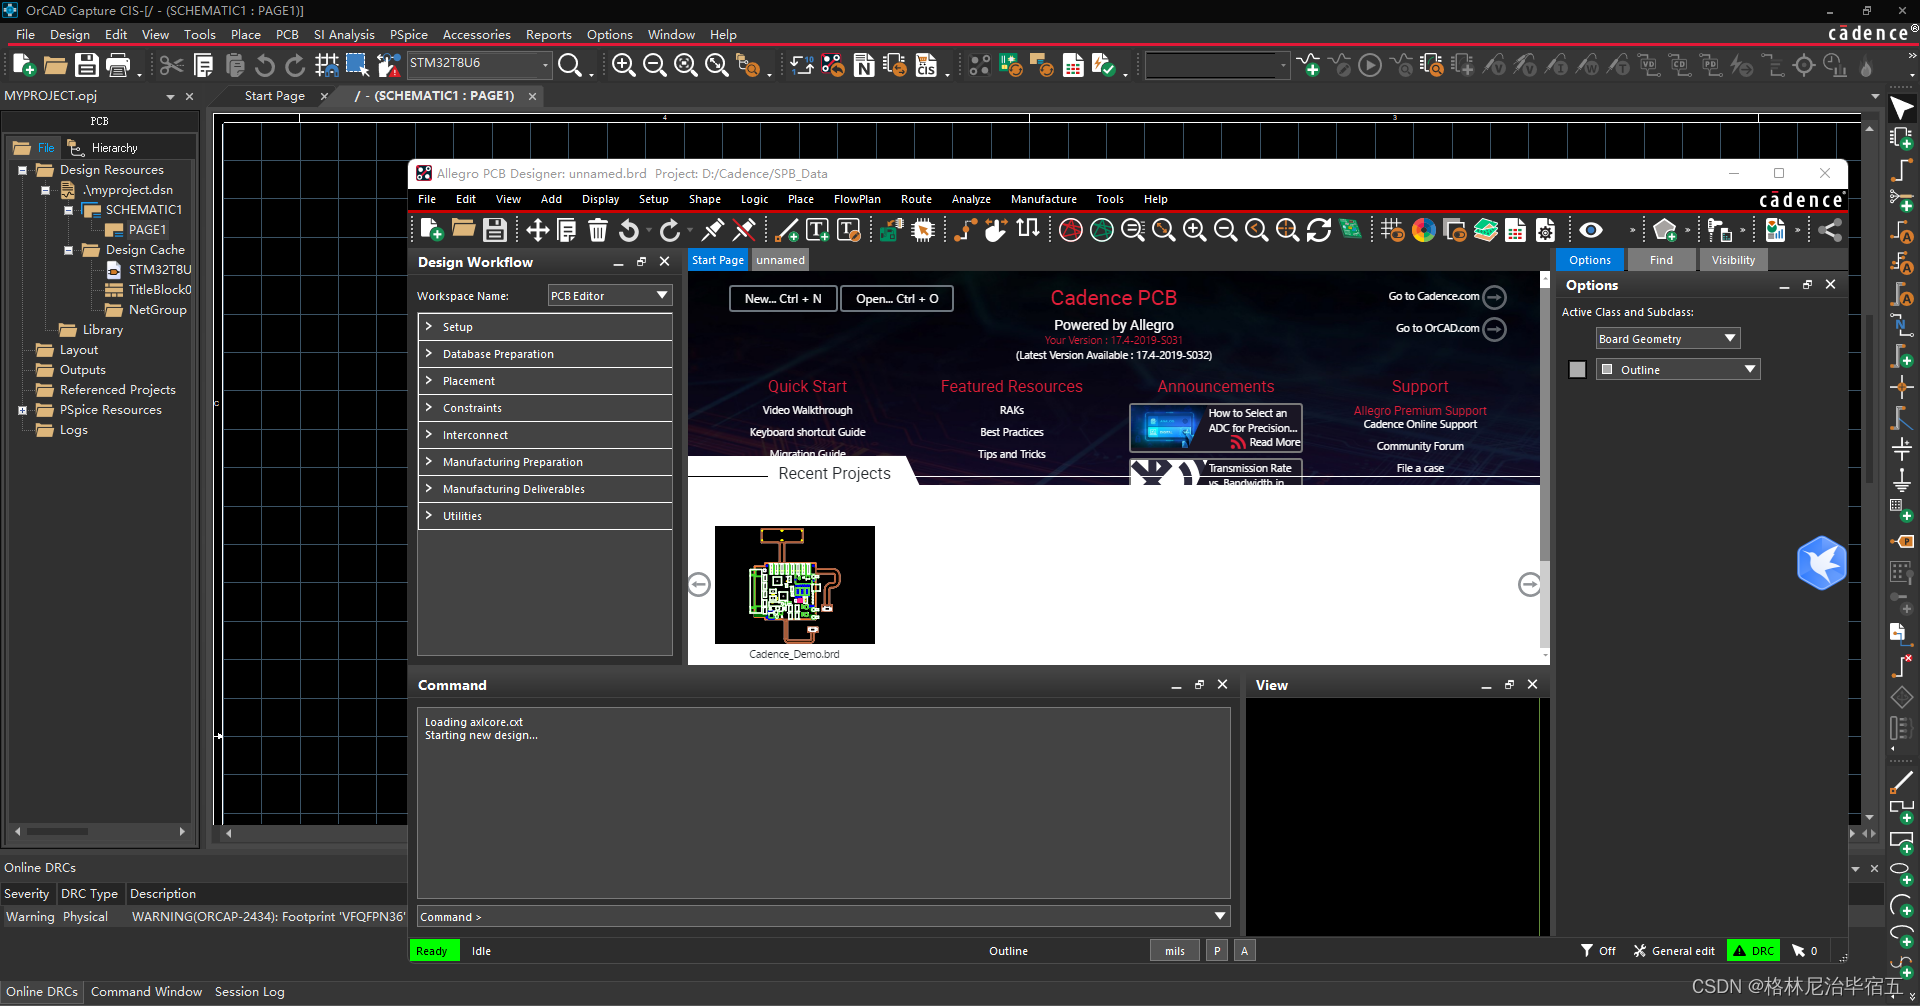This screenshot has width=1920, height=1006.
Task: Click Create Netlist 'N' icon in OrCAD toolbar
Action: tap(864, 66)
